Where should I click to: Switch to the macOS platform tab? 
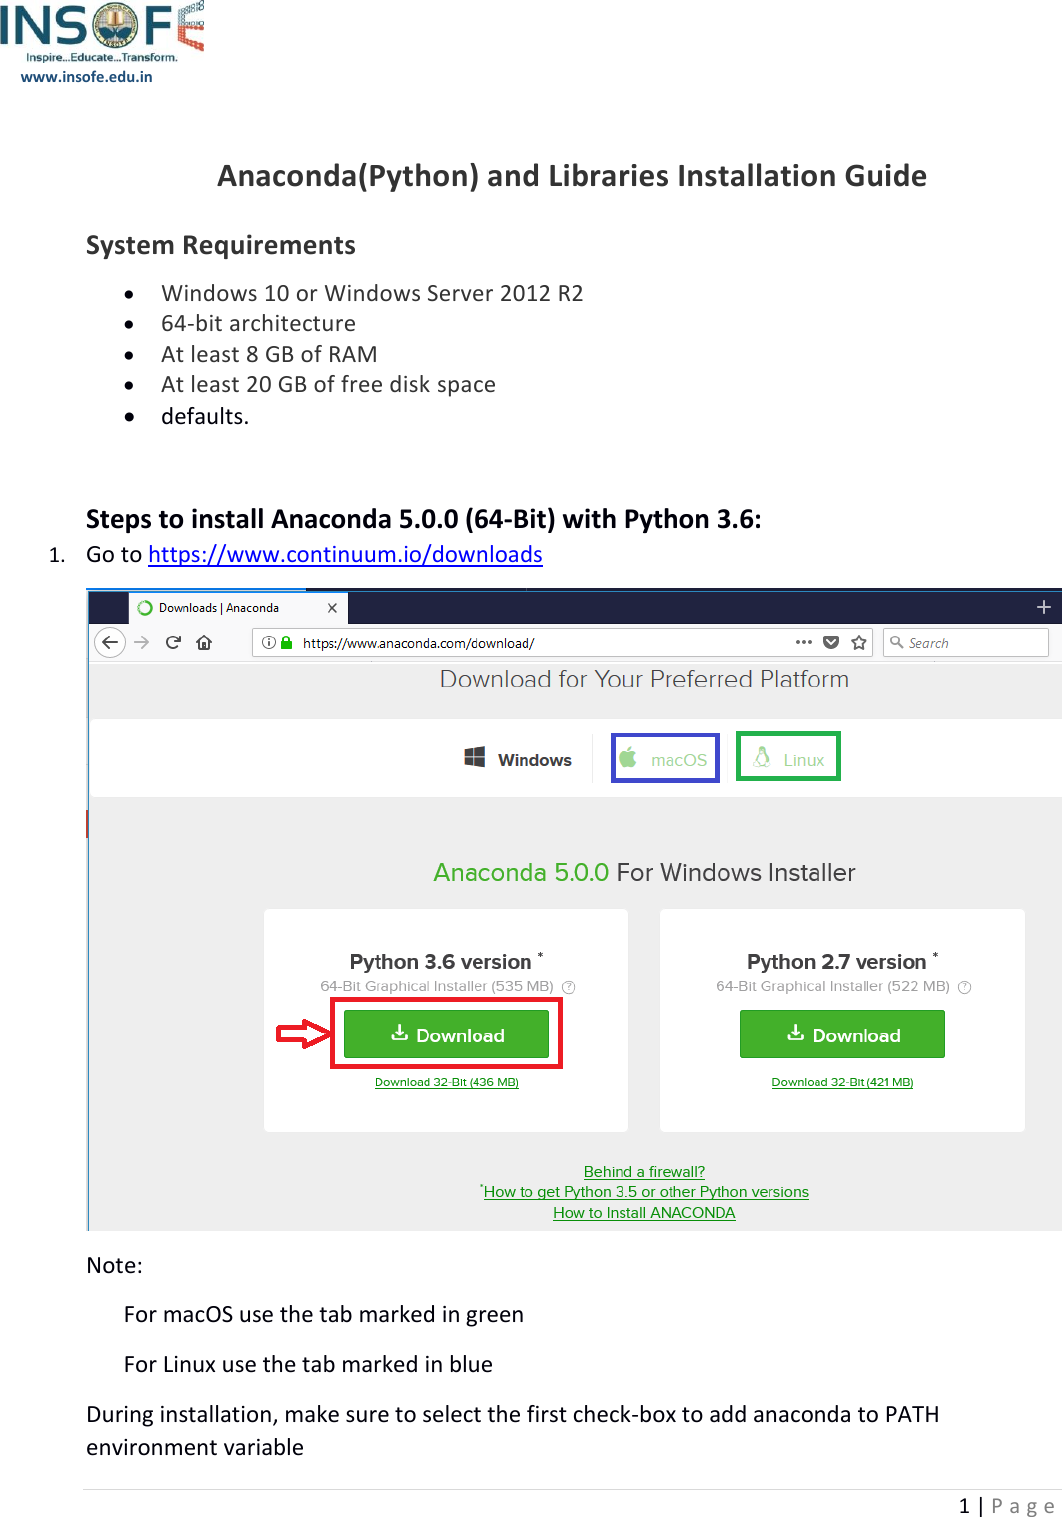[x=665, y=758]
